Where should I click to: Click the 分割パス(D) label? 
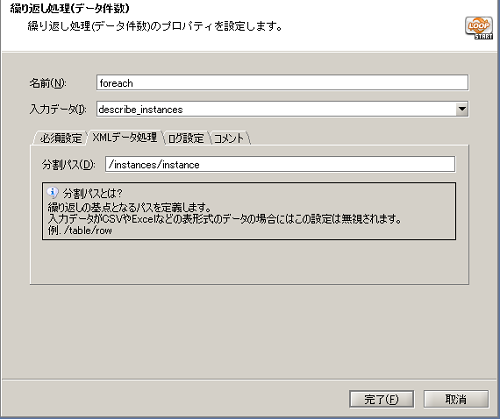pyautogui.click(x=69, y=164)
